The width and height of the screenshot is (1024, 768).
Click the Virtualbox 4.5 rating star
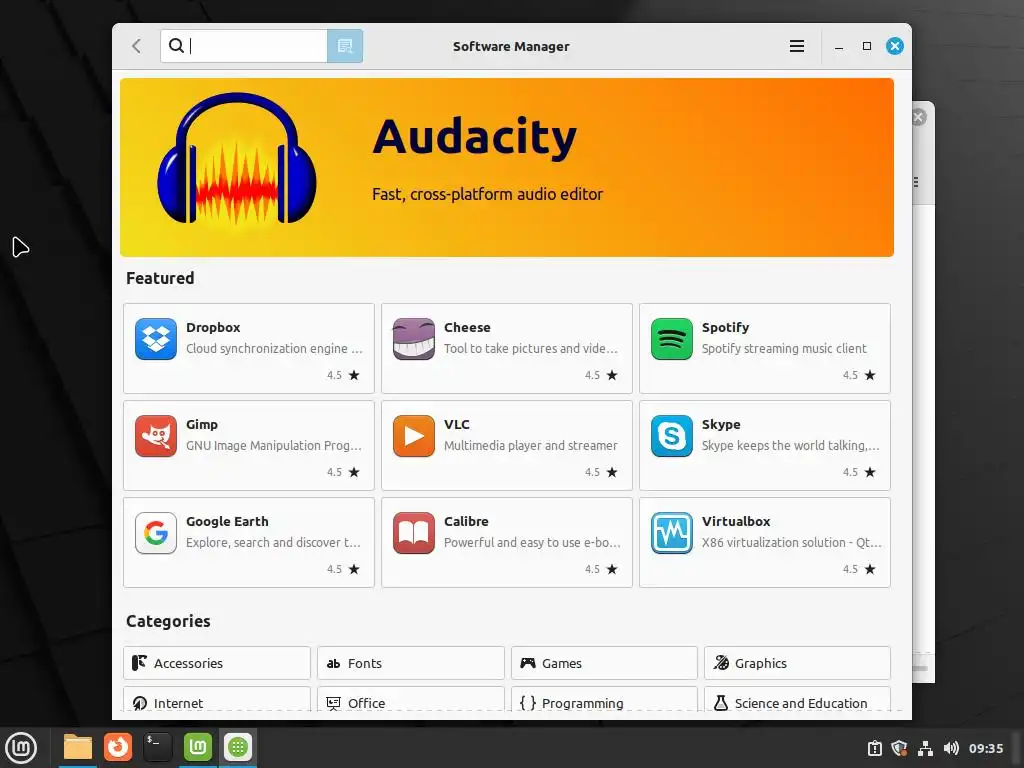[870, 569]
